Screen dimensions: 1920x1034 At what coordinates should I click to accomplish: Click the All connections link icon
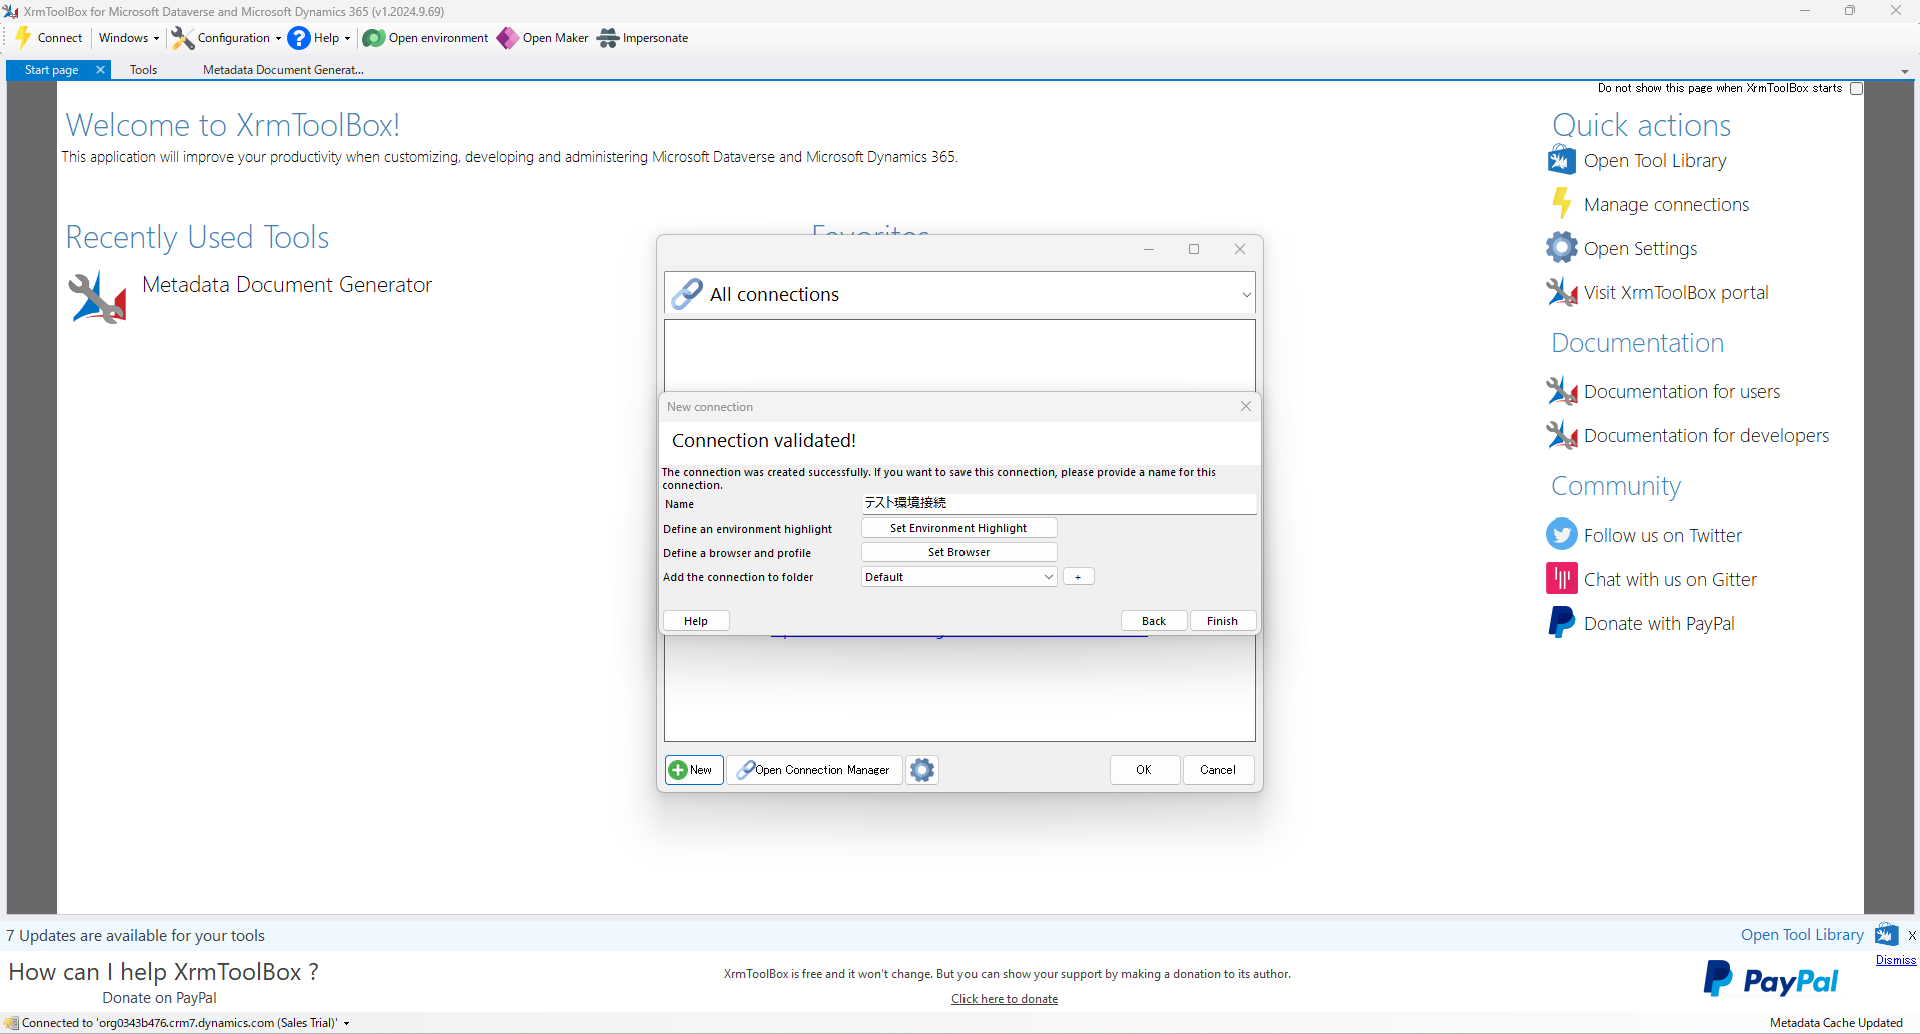687,293
